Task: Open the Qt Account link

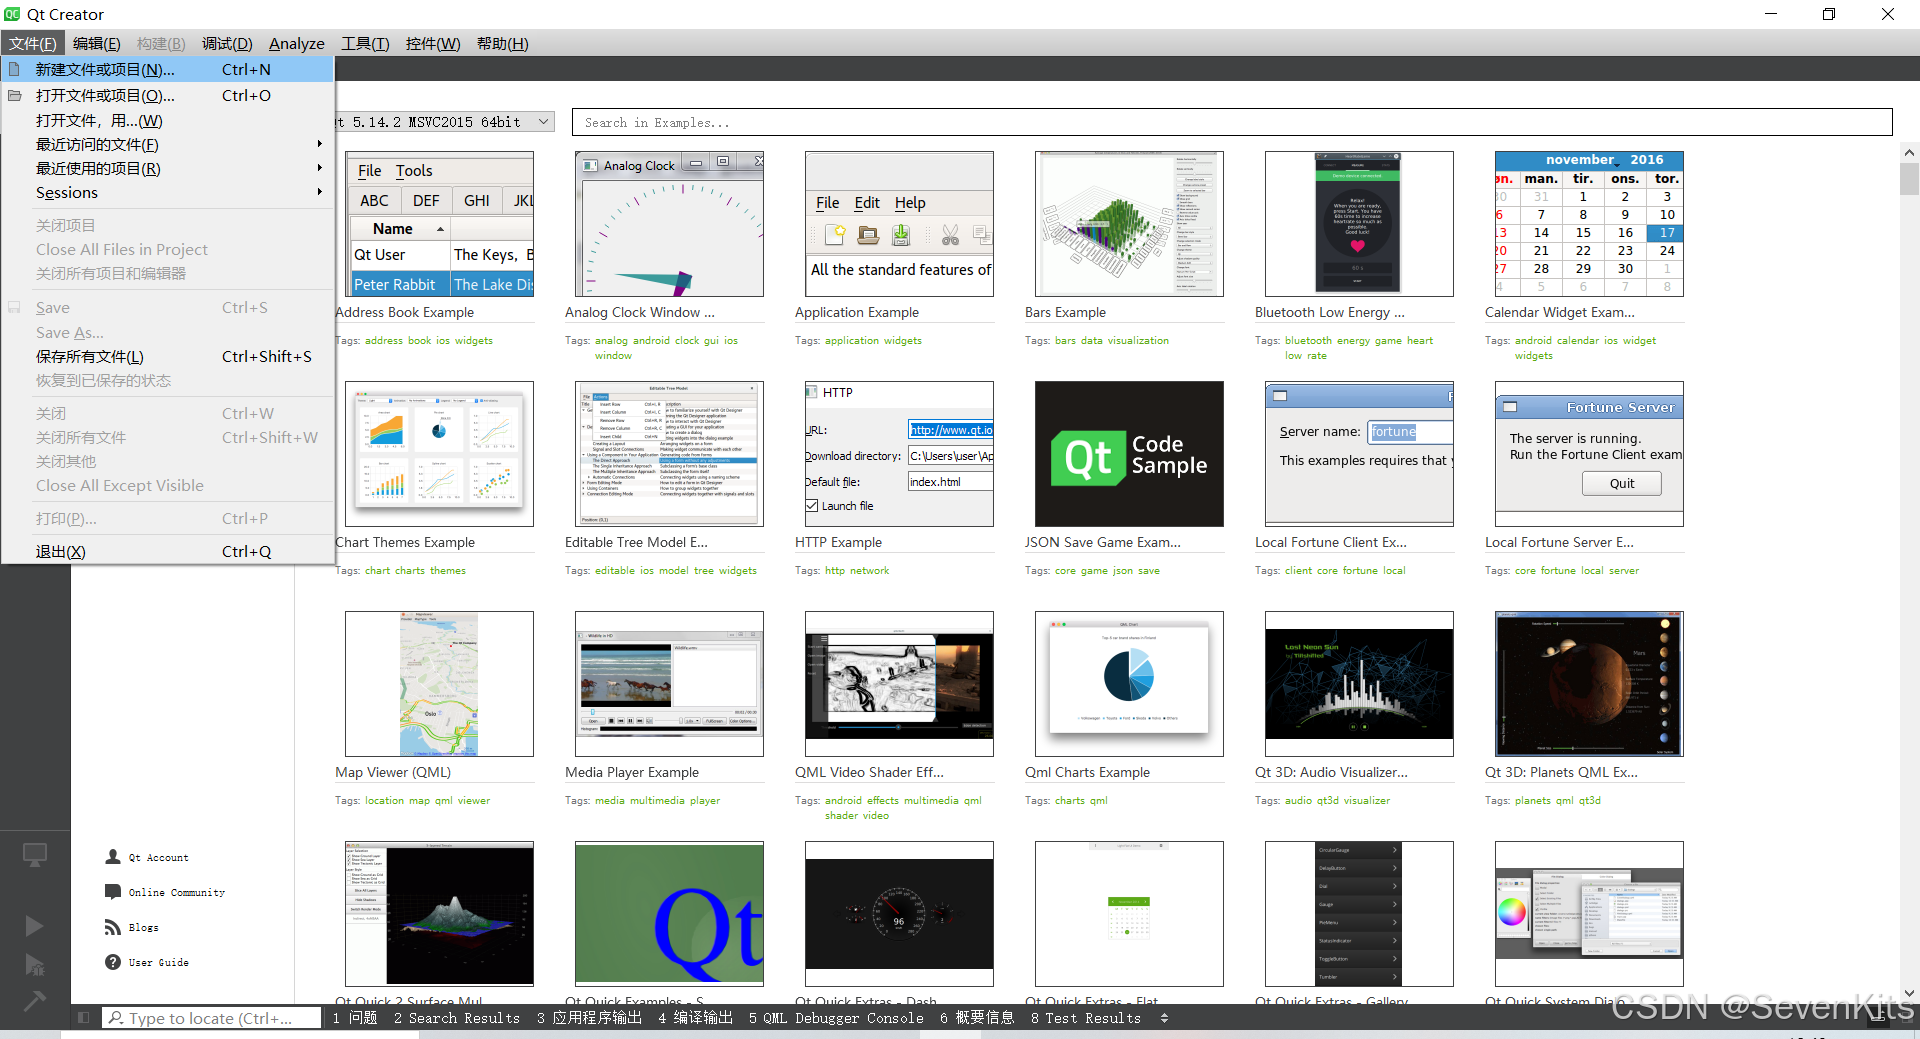Action: [158, 857]
